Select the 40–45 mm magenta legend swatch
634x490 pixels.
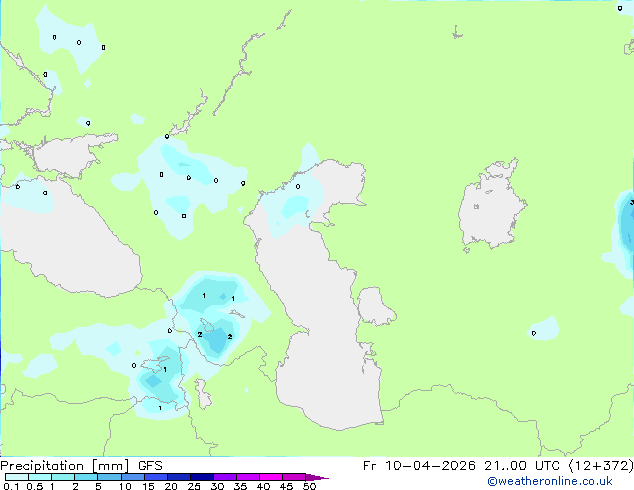click(271, 477)
